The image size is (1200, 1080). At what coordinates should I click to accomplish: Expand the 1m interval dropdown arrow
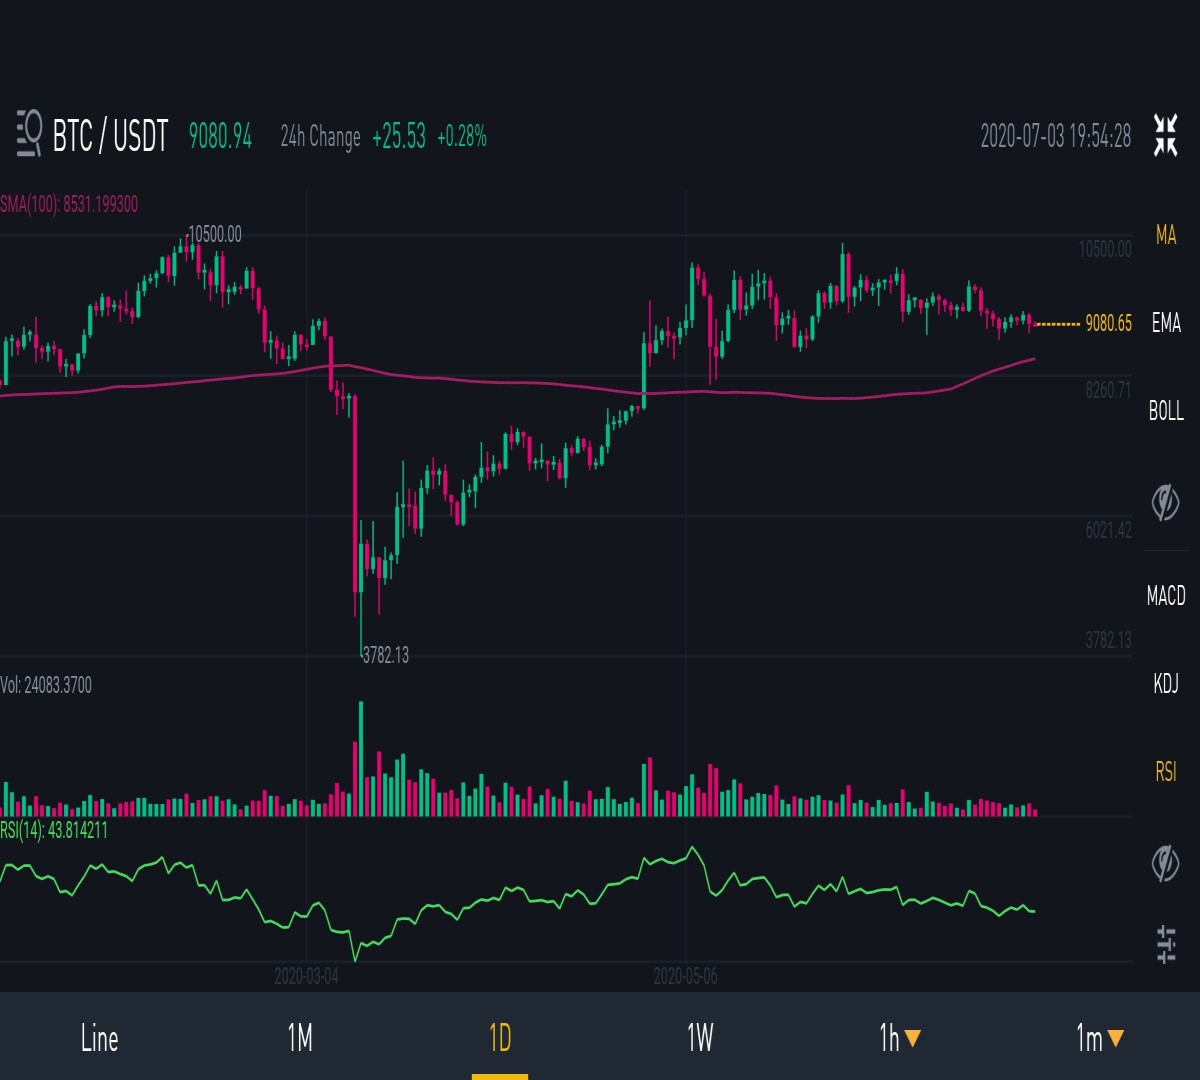click(x=1115, y=1039)
